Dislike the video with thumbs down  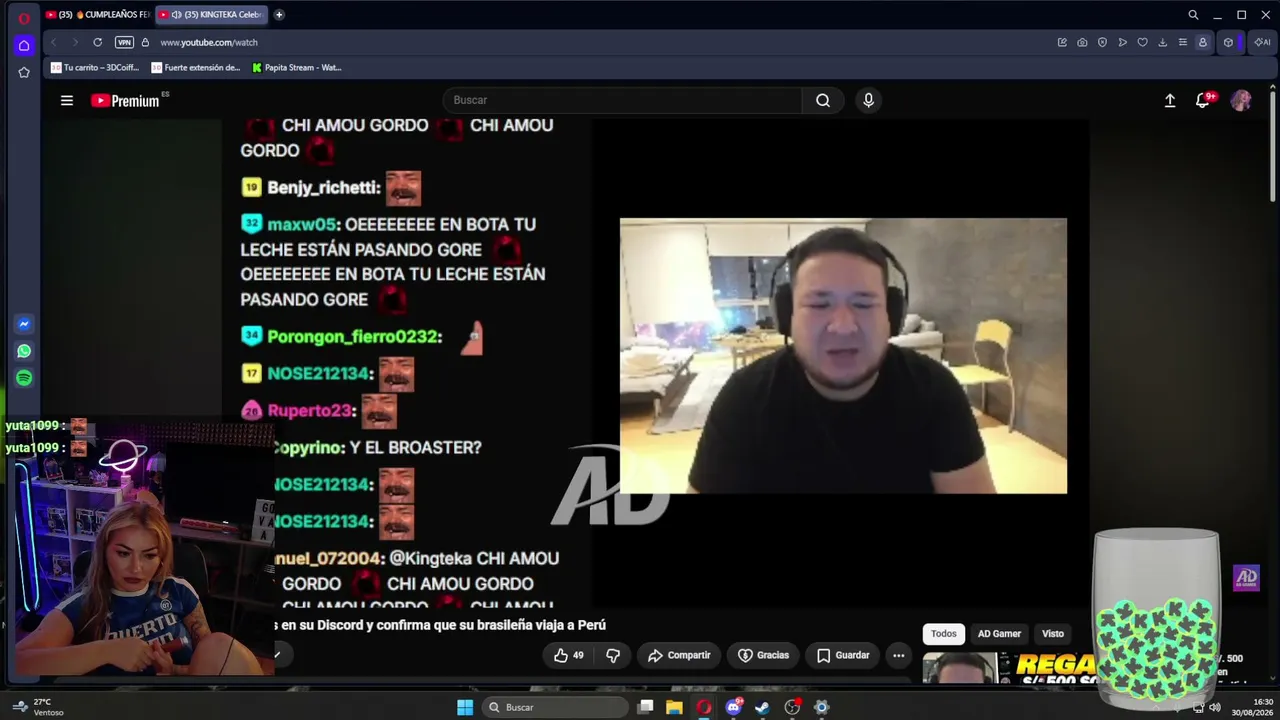[613, 655]
